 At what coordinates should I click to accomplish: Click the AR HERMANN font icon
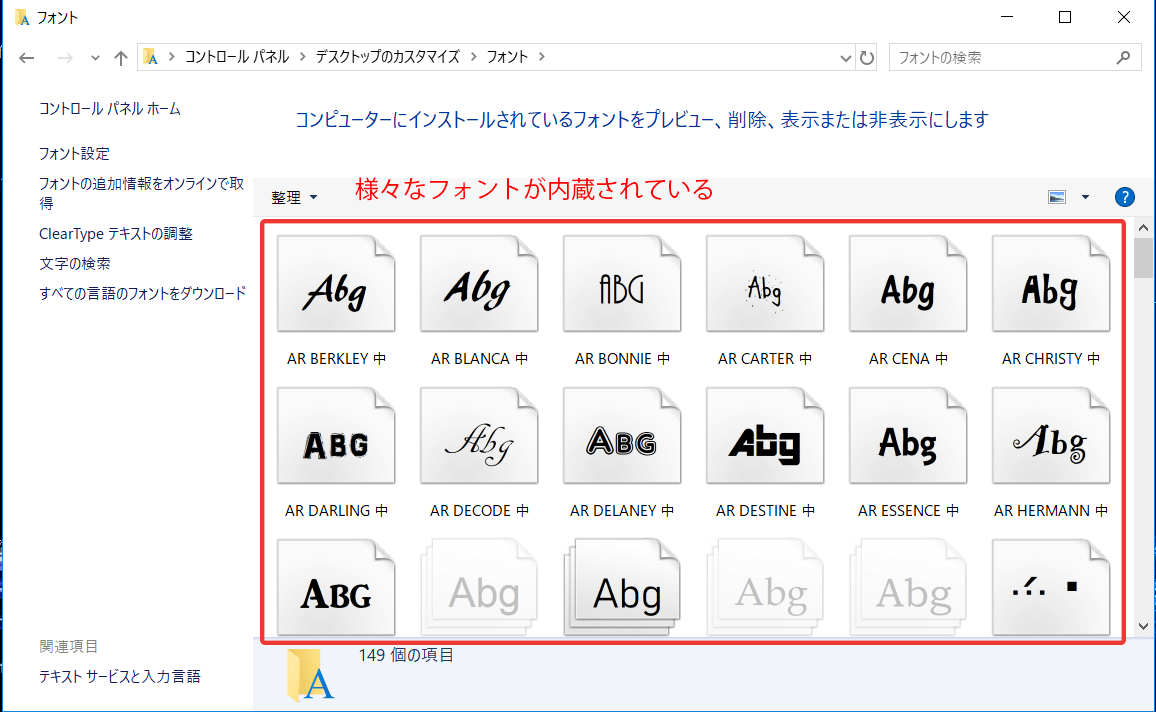(1050, 441)
